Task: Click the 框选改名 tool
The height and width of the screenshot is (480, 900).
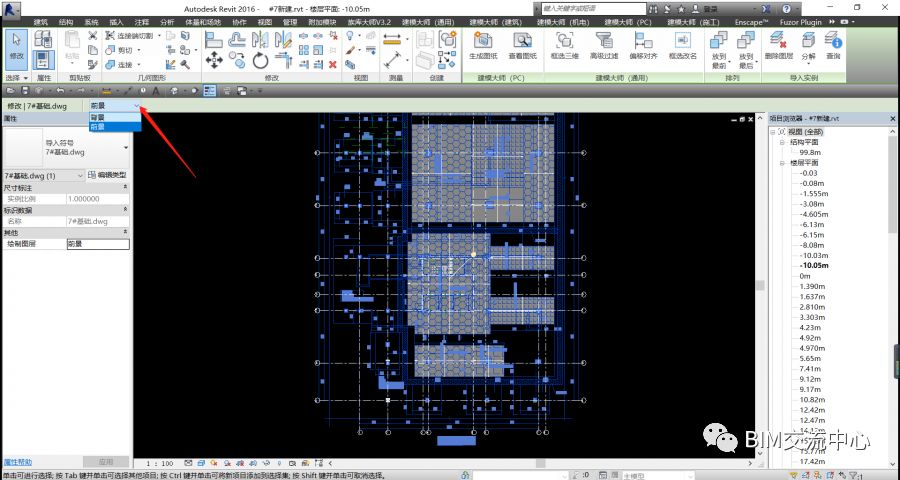Action: pyautogui.click(x=682, y=45)
